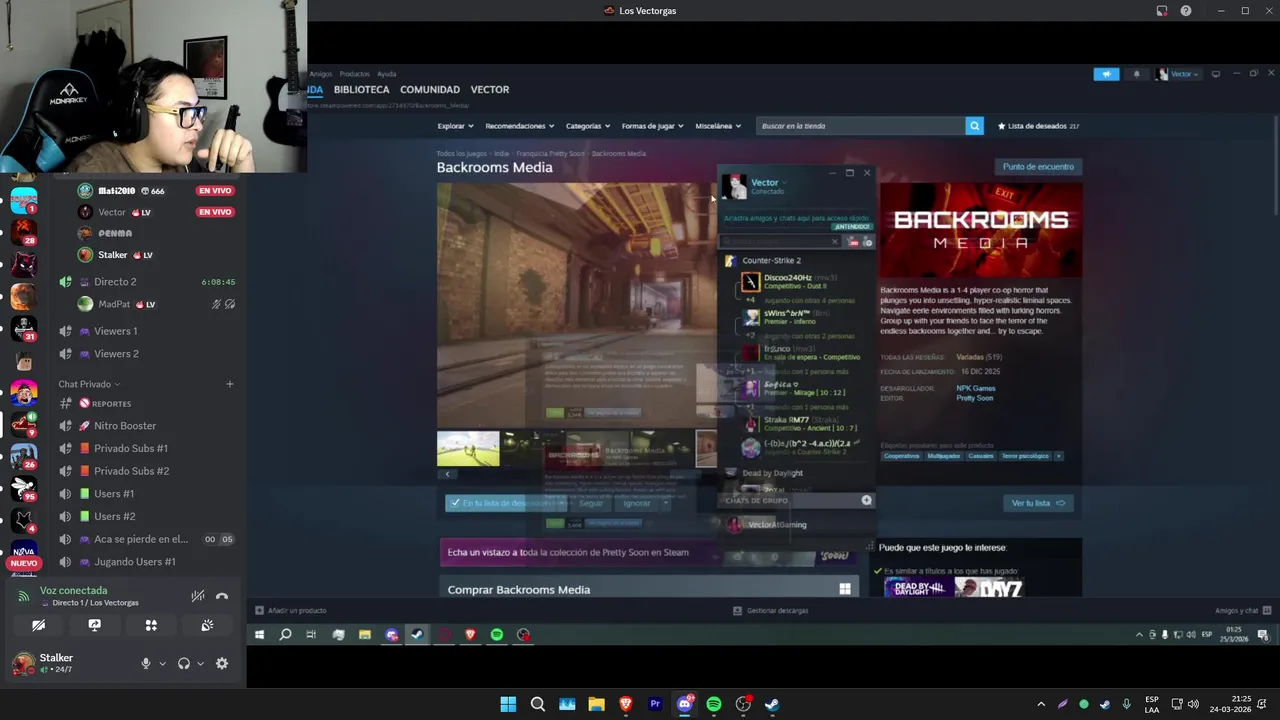1280x720 pixels.
Task: Open VectorAtGaming group chat
Action: pos(777,525)
